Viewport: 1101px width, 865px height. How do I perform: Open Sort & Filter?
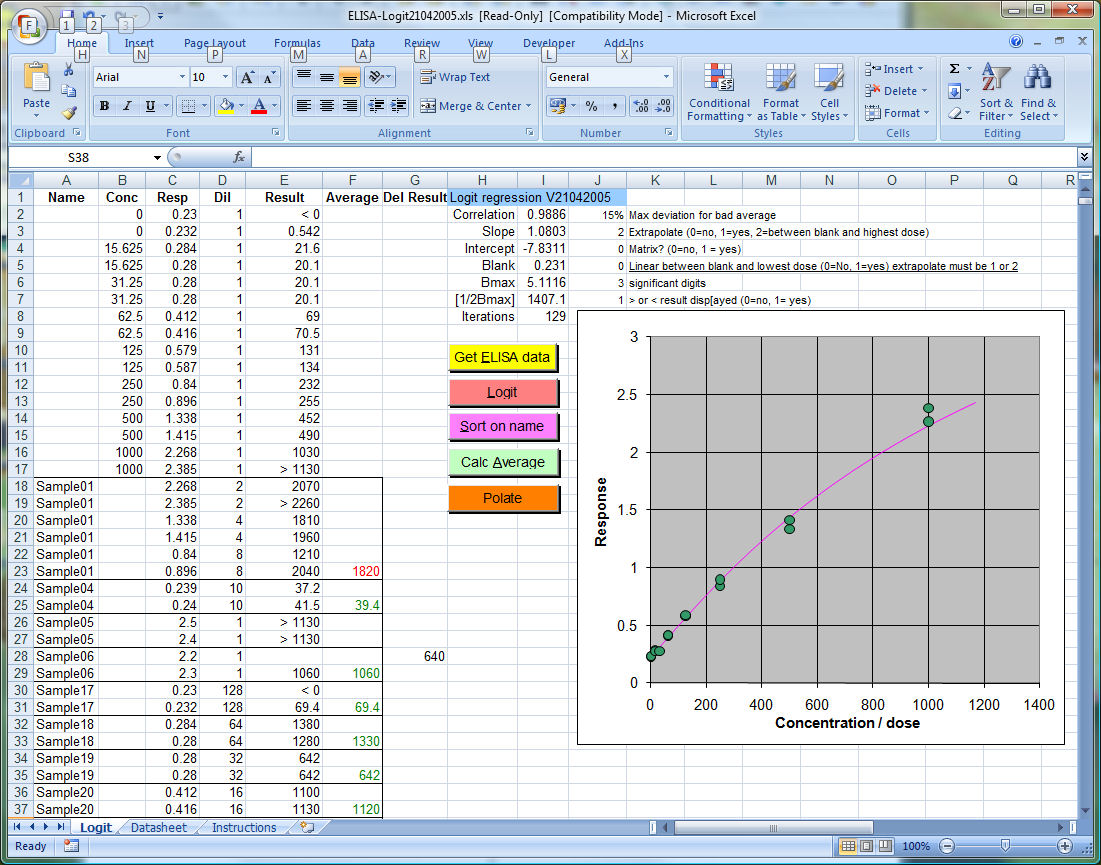tap(996, 92)
